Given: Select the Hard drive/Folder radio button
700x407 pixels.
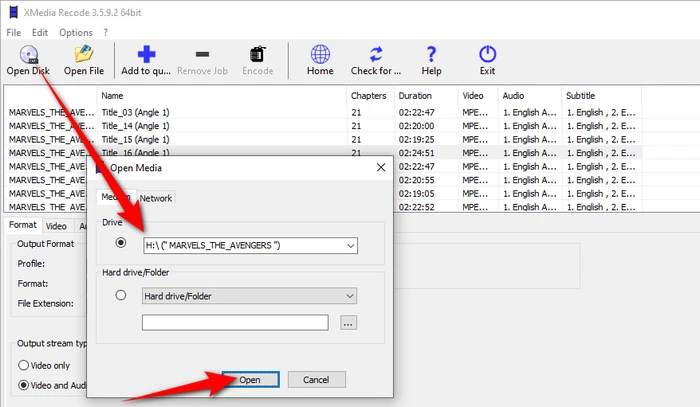Looking at the screenshot, I should pyautogui.click(x=123, y=296).
